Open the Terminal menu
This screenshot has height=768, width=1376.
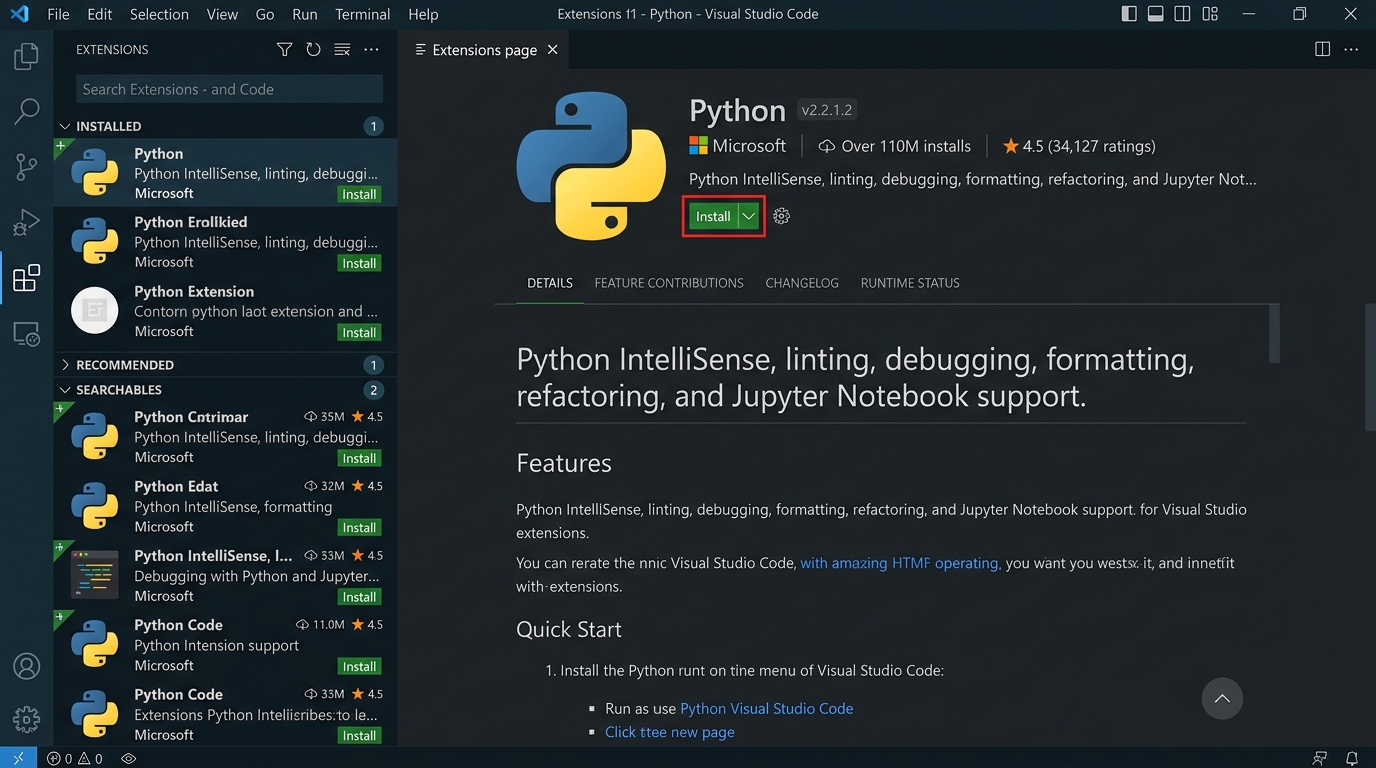coord(362,14)
